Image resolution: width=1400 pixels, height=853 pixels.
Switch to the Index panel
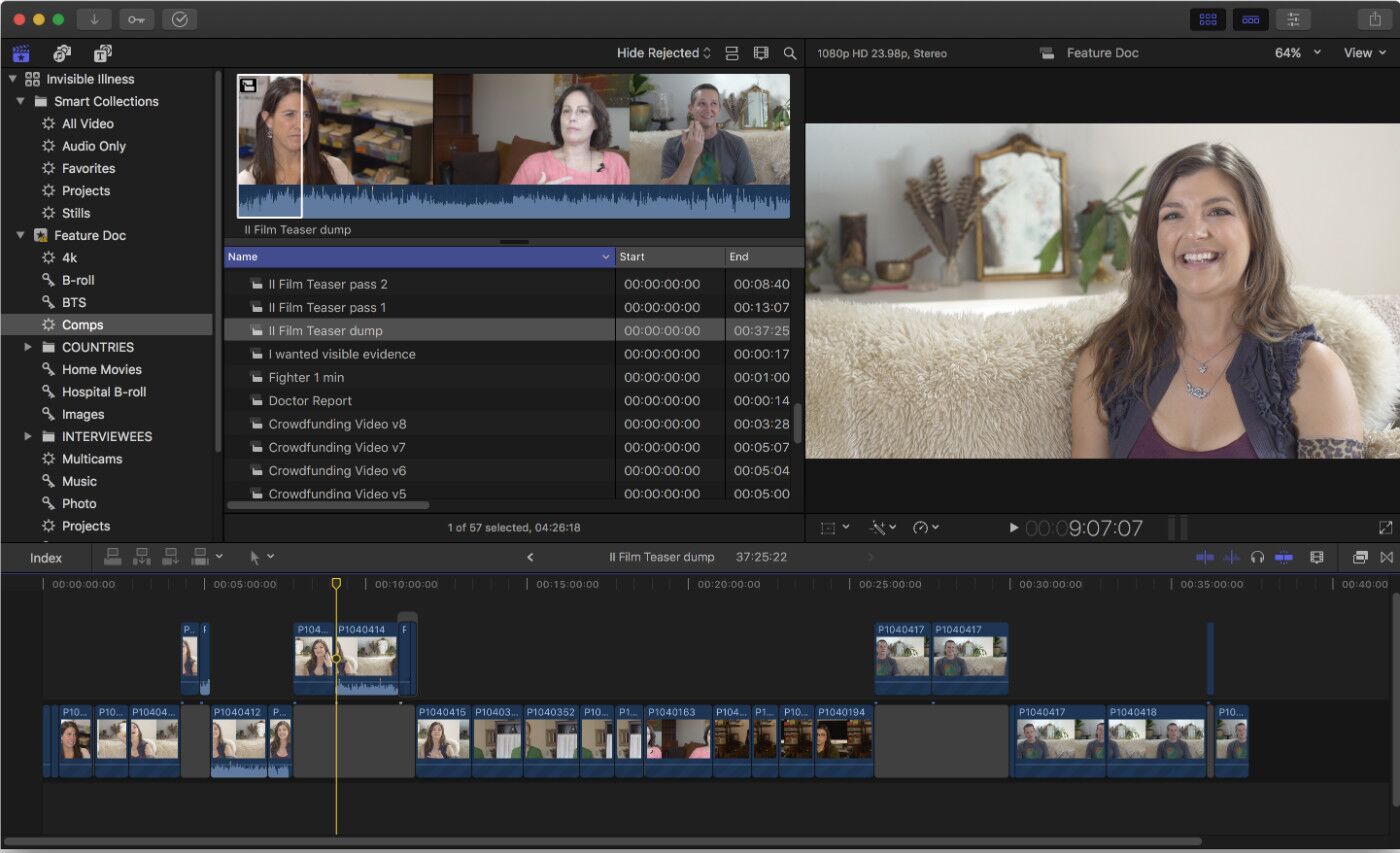(x=46, y=558)
